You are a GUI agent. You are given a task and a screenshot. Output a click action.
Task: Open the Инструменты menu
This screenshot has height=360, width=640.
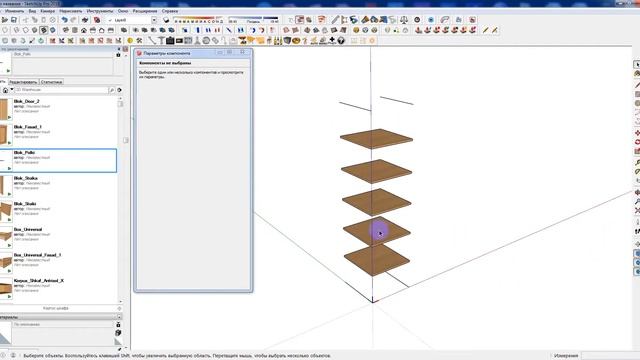pyautogui.click(x=100, y=11)
